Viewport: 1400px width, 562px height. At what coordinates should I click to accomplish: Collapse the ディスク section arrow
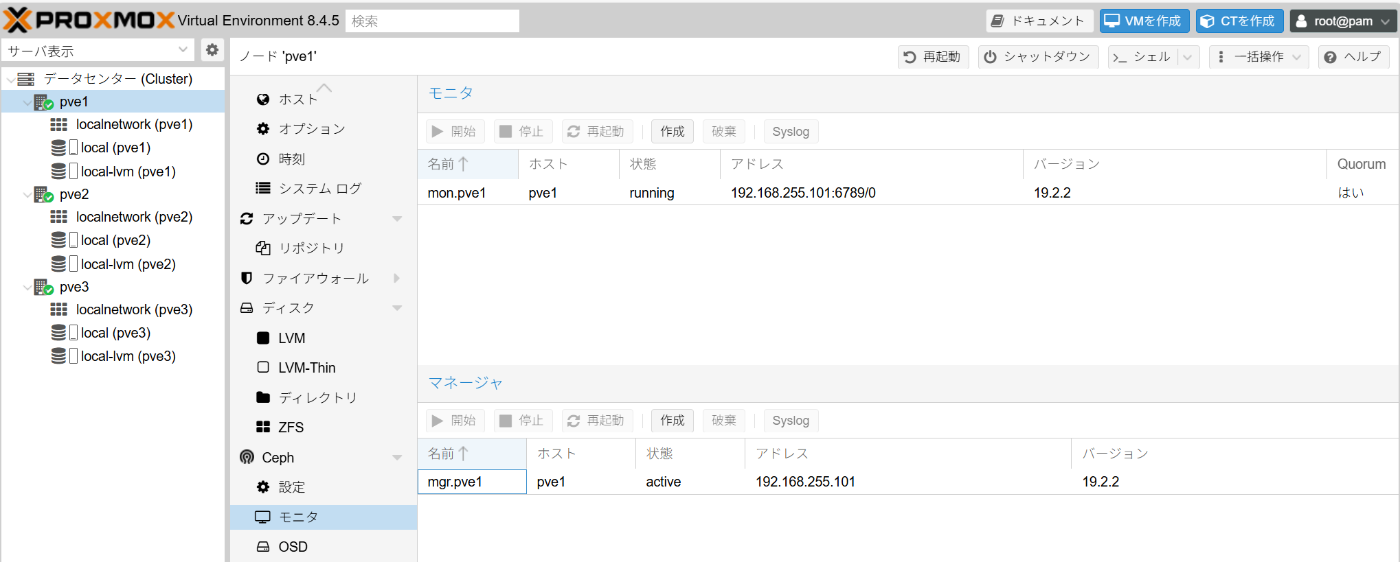(x=397, y=308)
